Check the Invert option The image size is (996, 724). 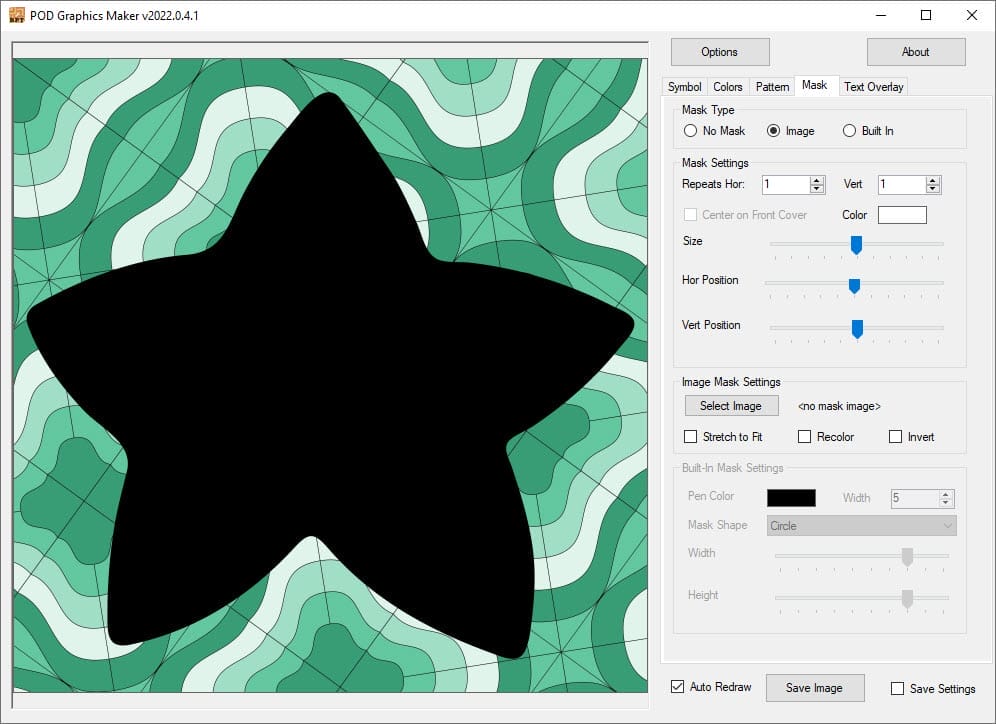point(895,437)
